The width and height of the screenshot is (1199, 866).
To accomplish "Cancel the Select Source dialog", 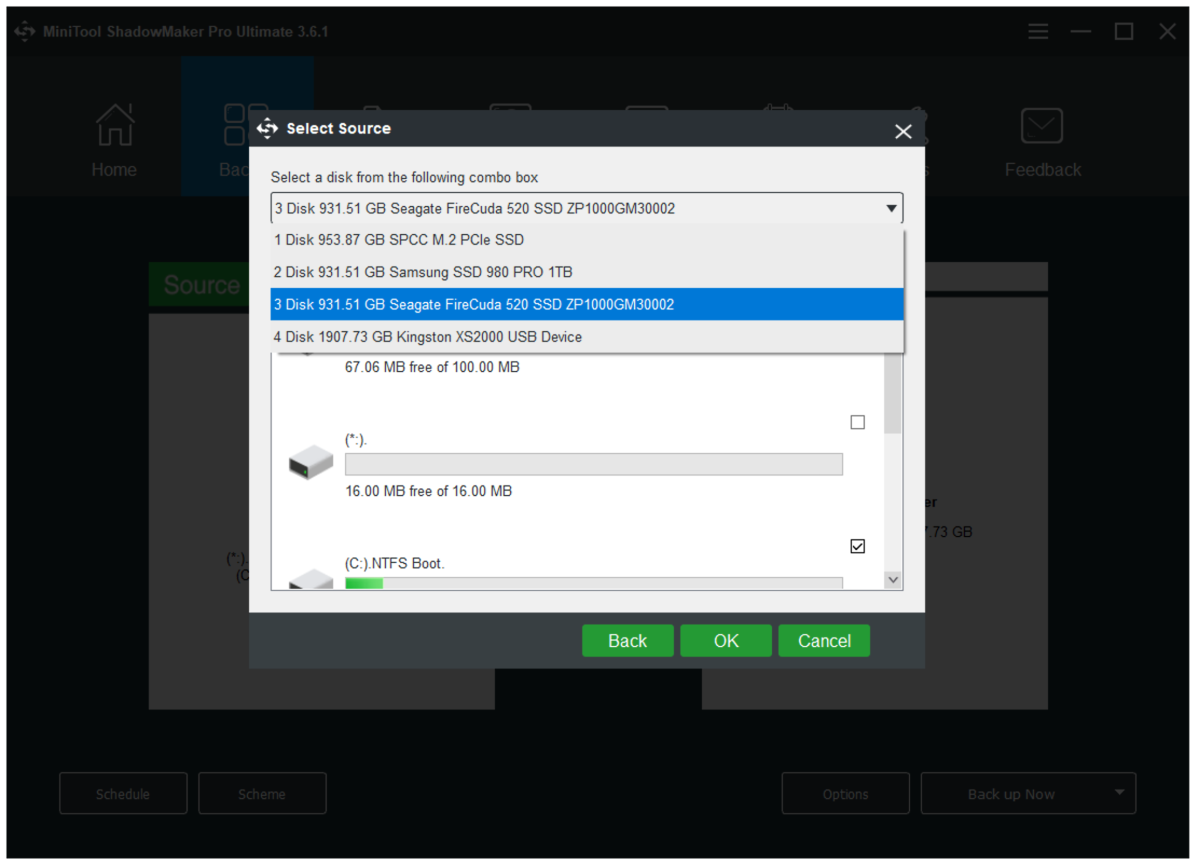I will point(824,641).
